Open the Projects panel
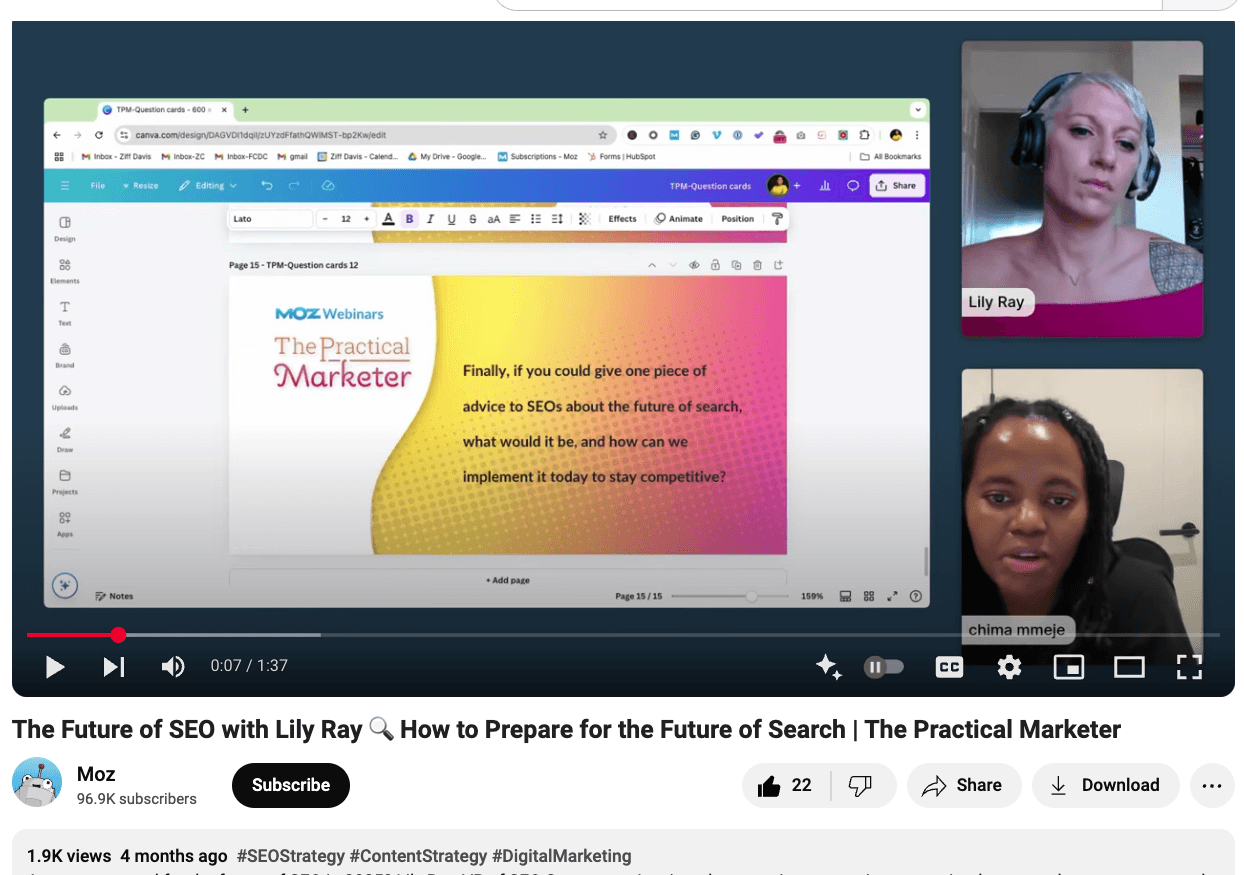Image resolution: width=1244 pixels, height=875 pixels. pyautogui.click(x=64, y=482)
